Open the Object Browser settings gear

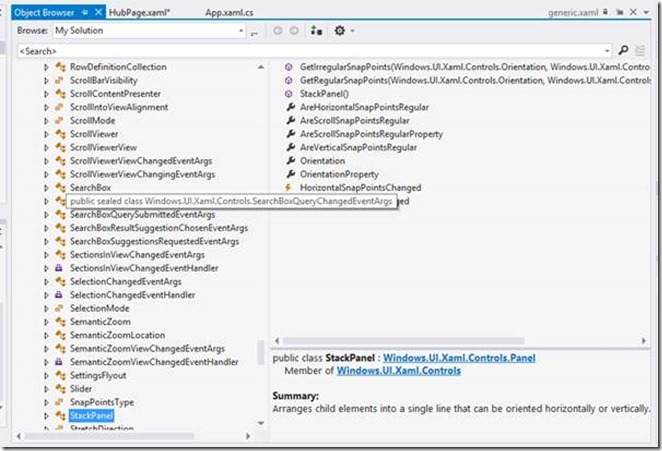click(339, 30)
